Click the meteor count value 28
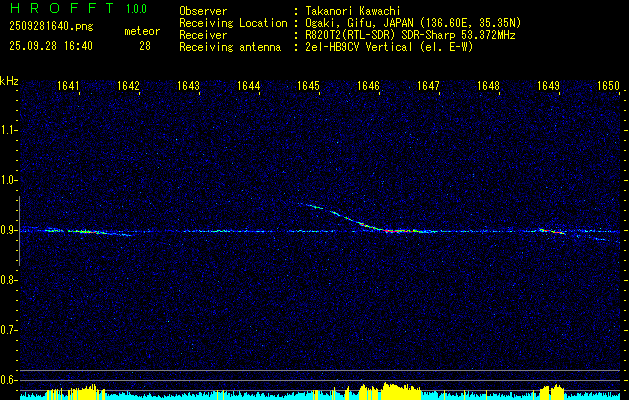The height and width of the screenshot is (400, 629). [145, 46]
